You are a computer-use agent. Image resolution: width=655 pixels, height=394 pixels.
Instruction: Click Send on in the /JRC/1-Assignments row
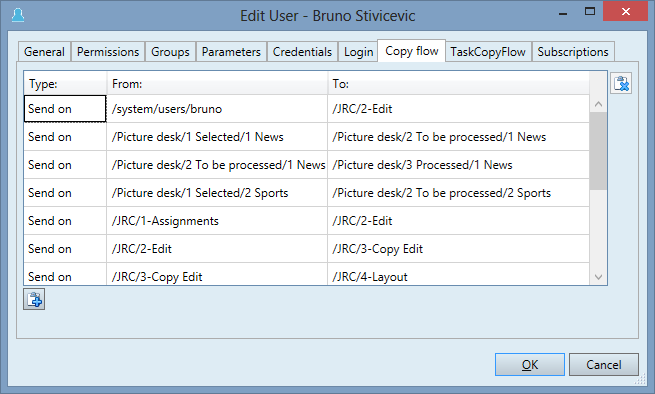tap(65, 221)
